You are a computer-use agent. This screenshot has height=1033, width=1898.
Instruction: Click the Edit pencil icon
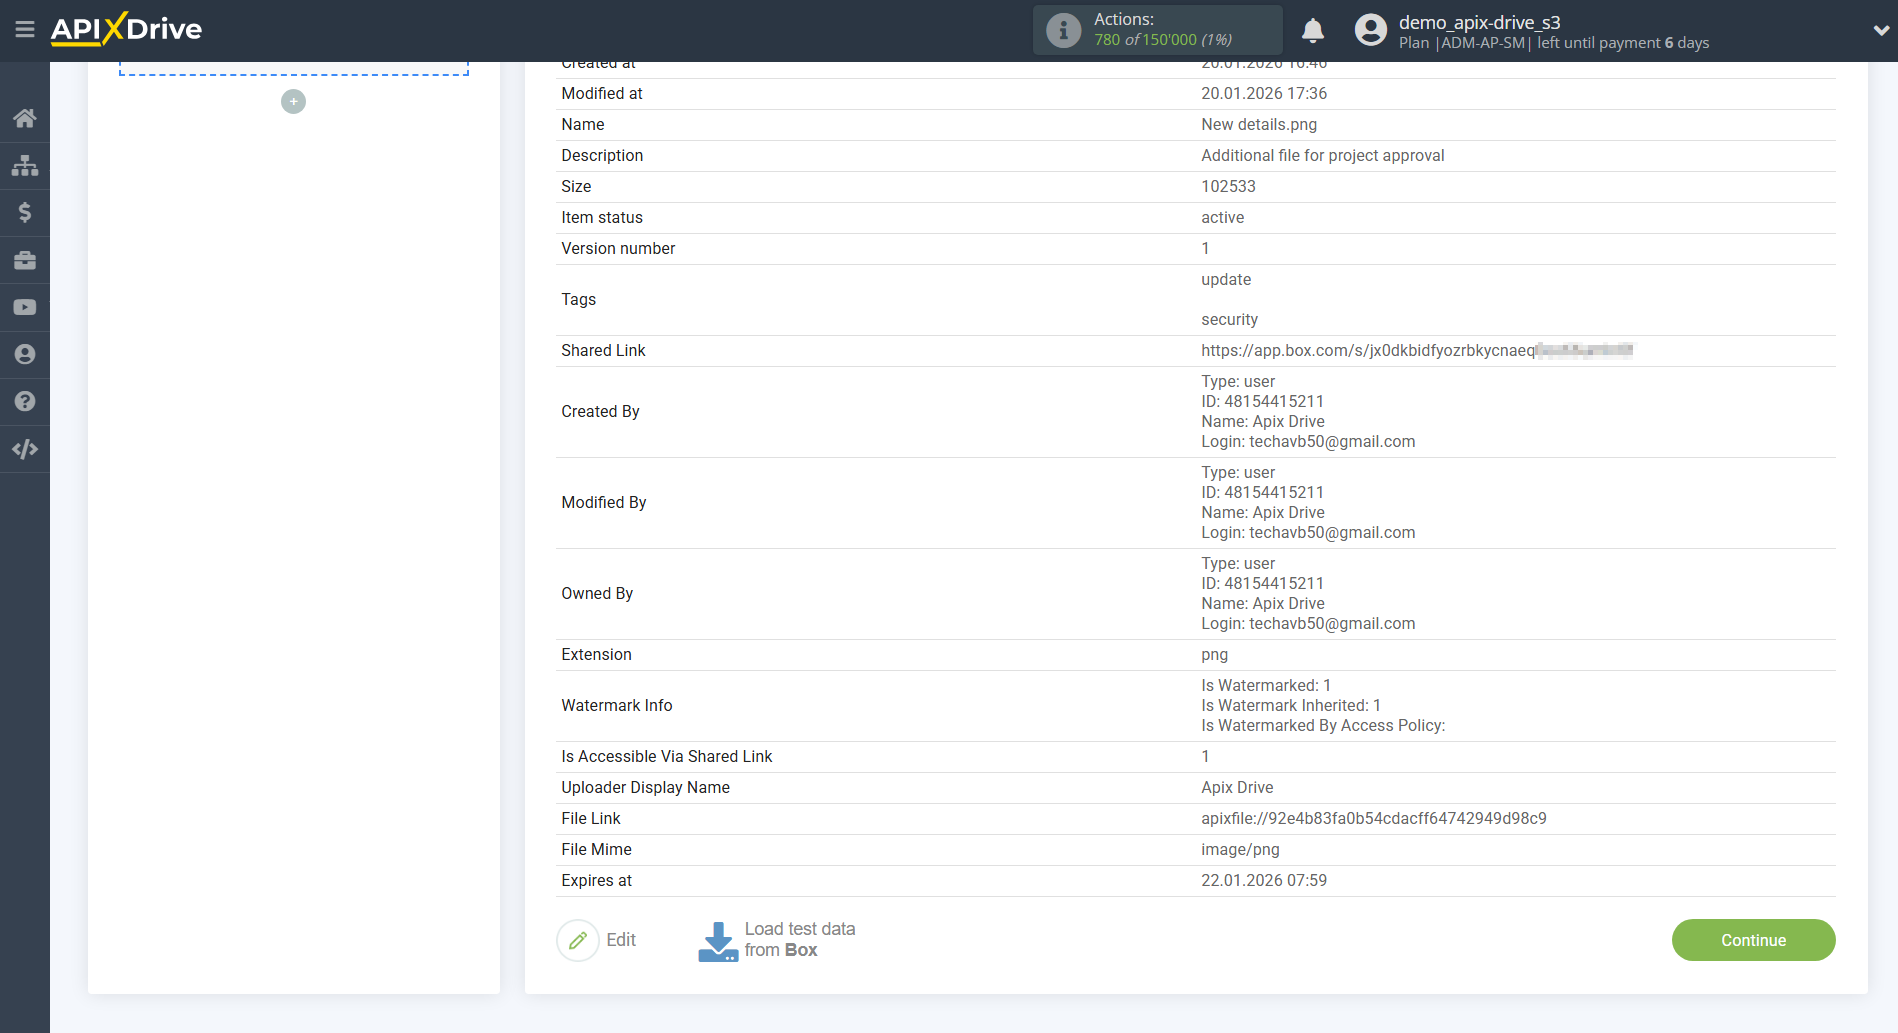pyautogui.click(x=578, y=940)
